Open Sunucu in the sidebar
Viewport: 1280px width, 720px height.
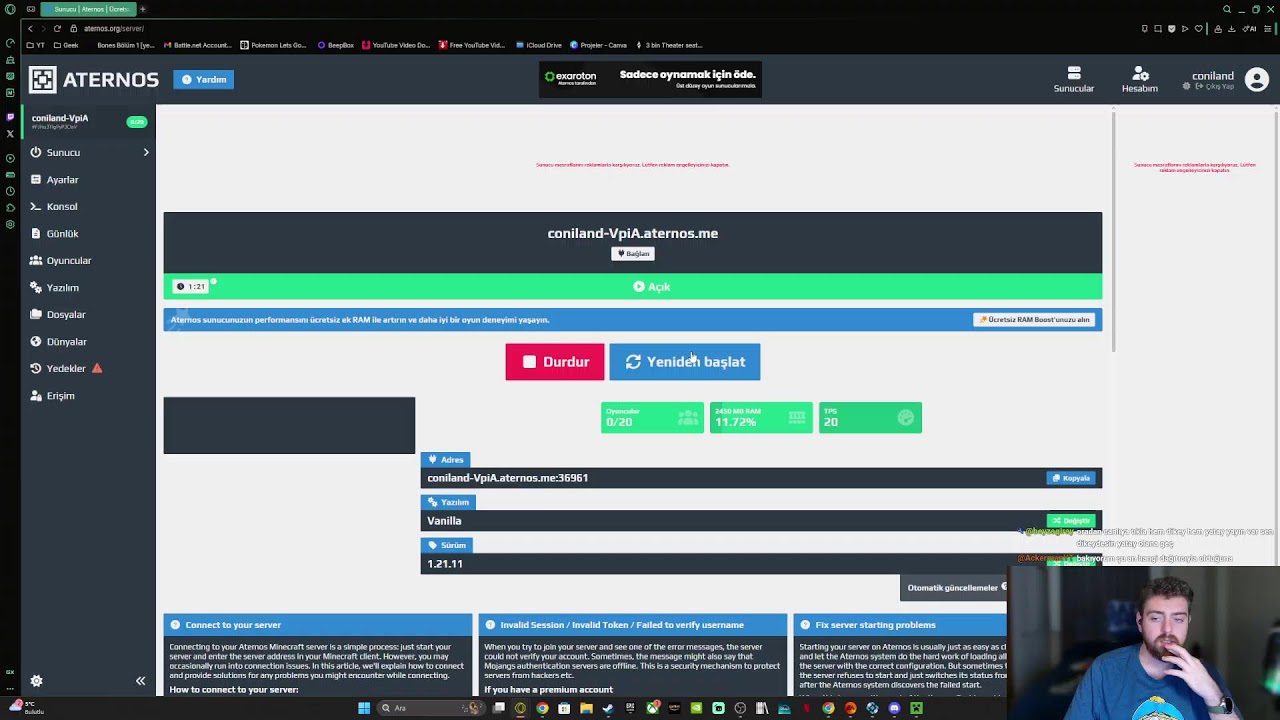[63, 152]
